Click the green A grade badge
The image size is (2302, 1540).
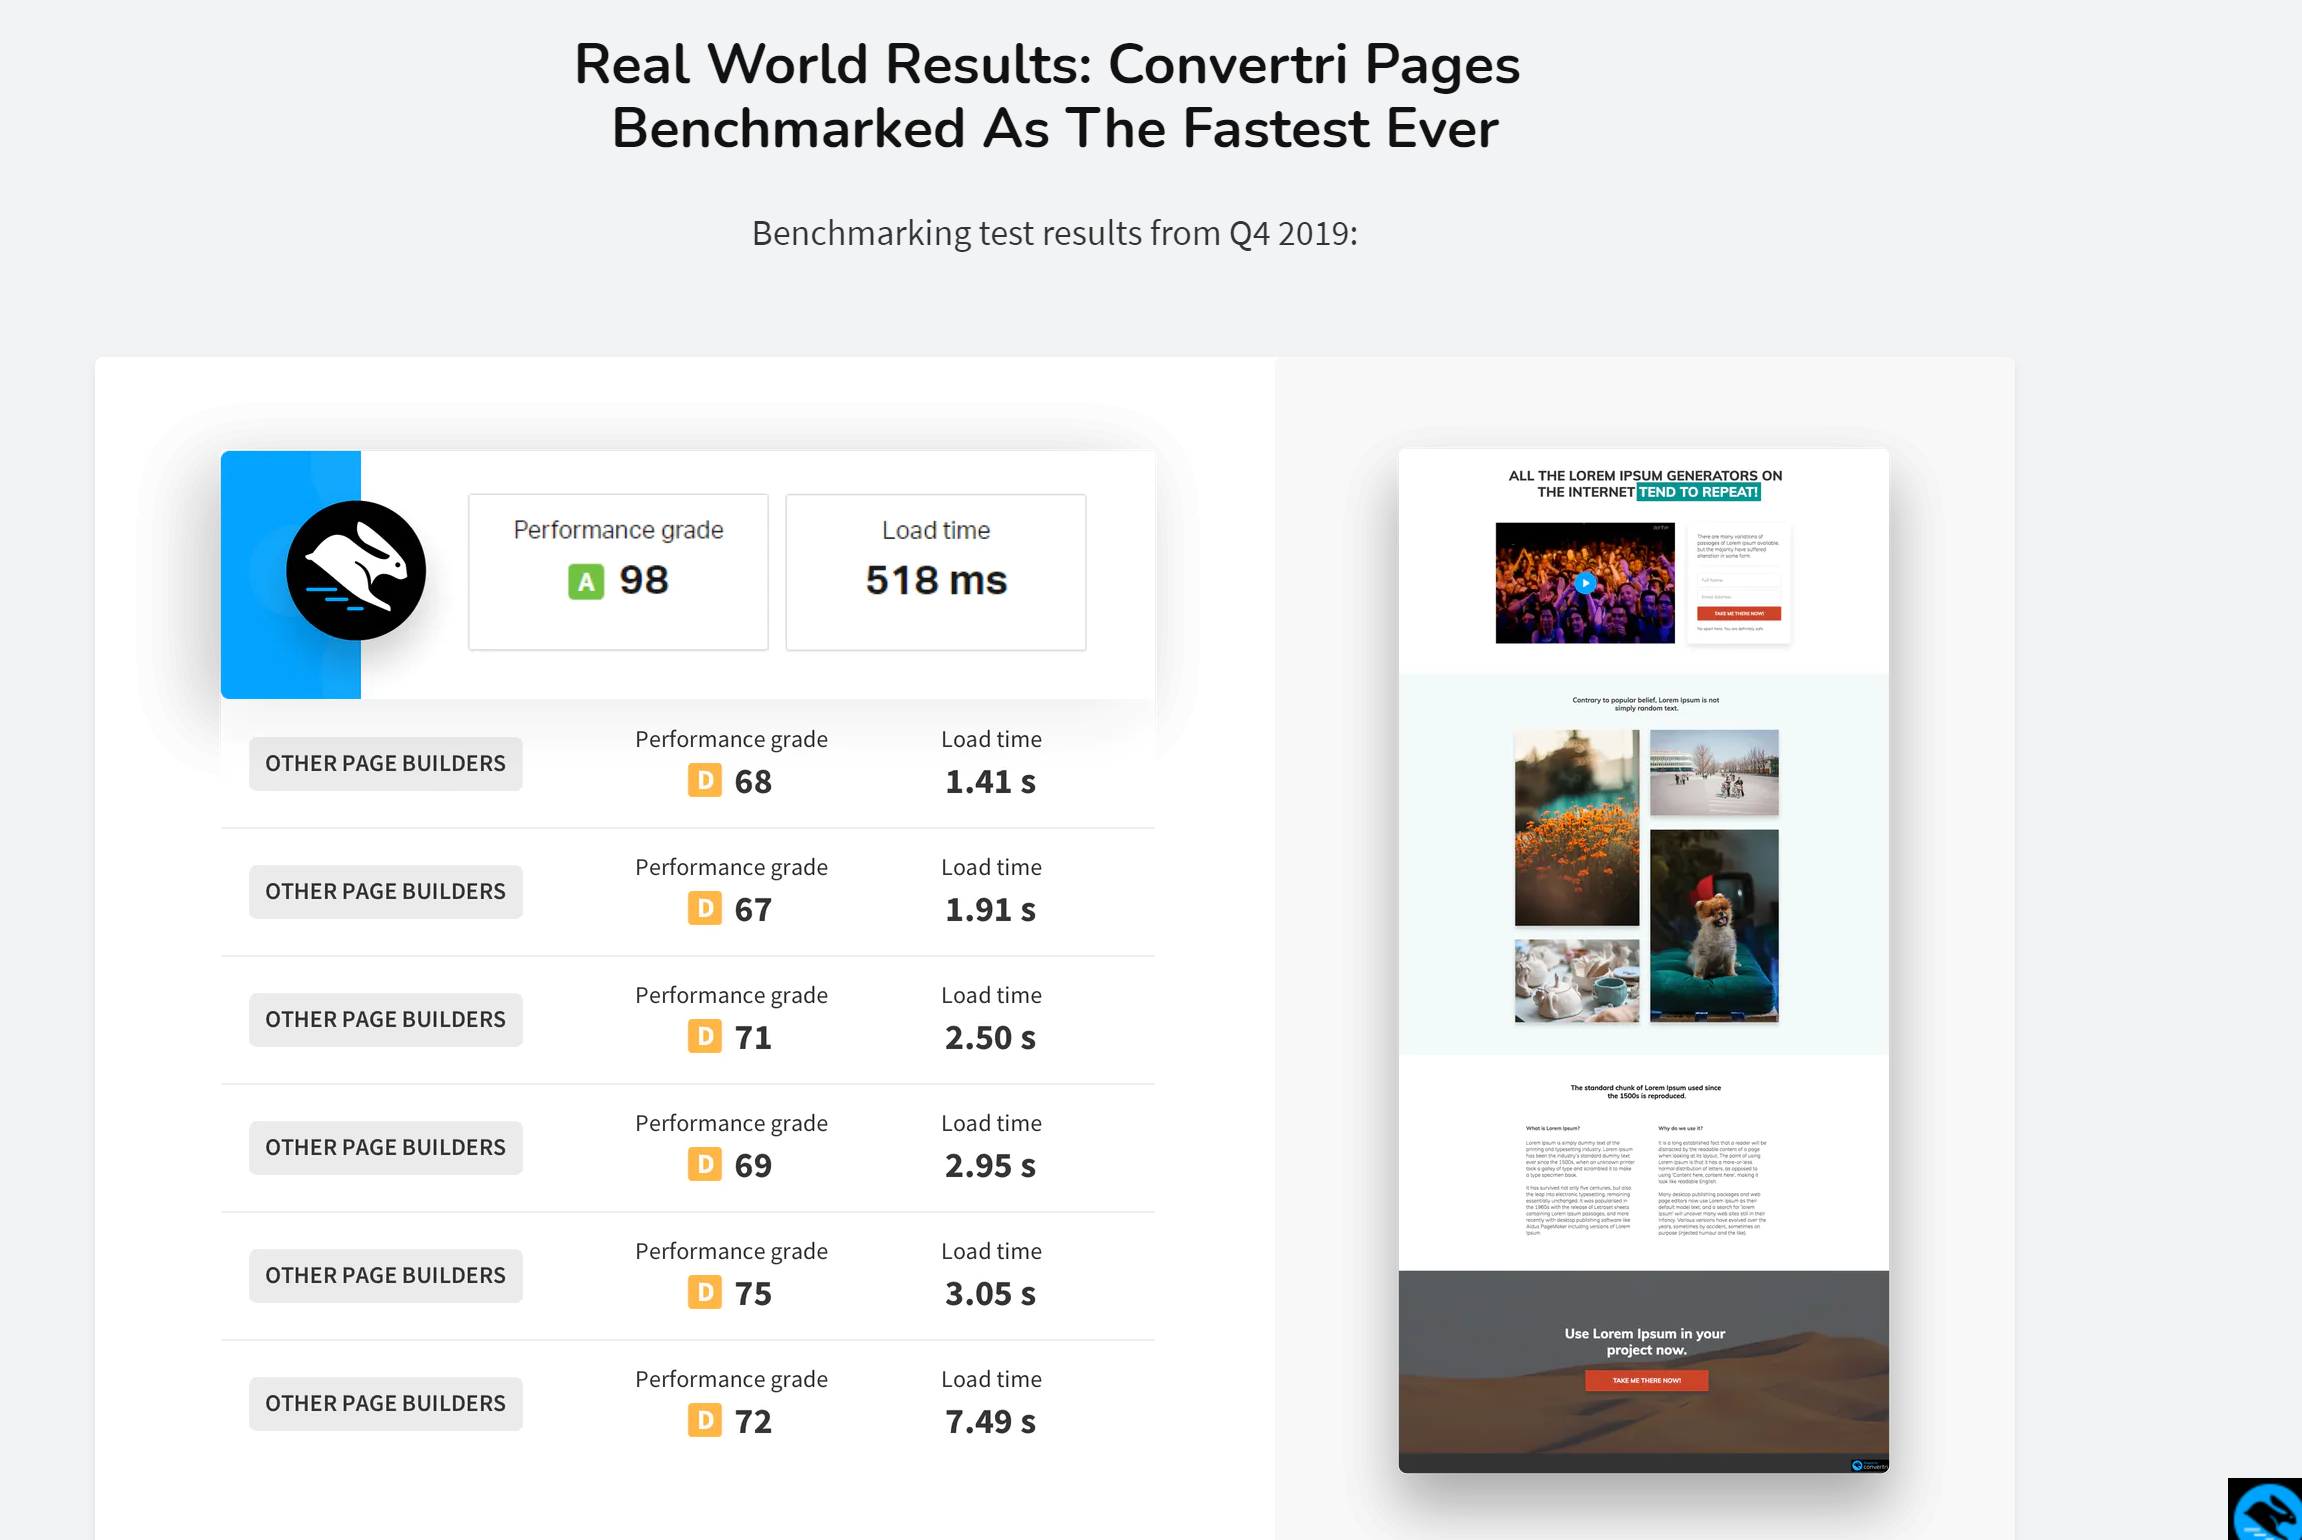(x=586, y=581)
